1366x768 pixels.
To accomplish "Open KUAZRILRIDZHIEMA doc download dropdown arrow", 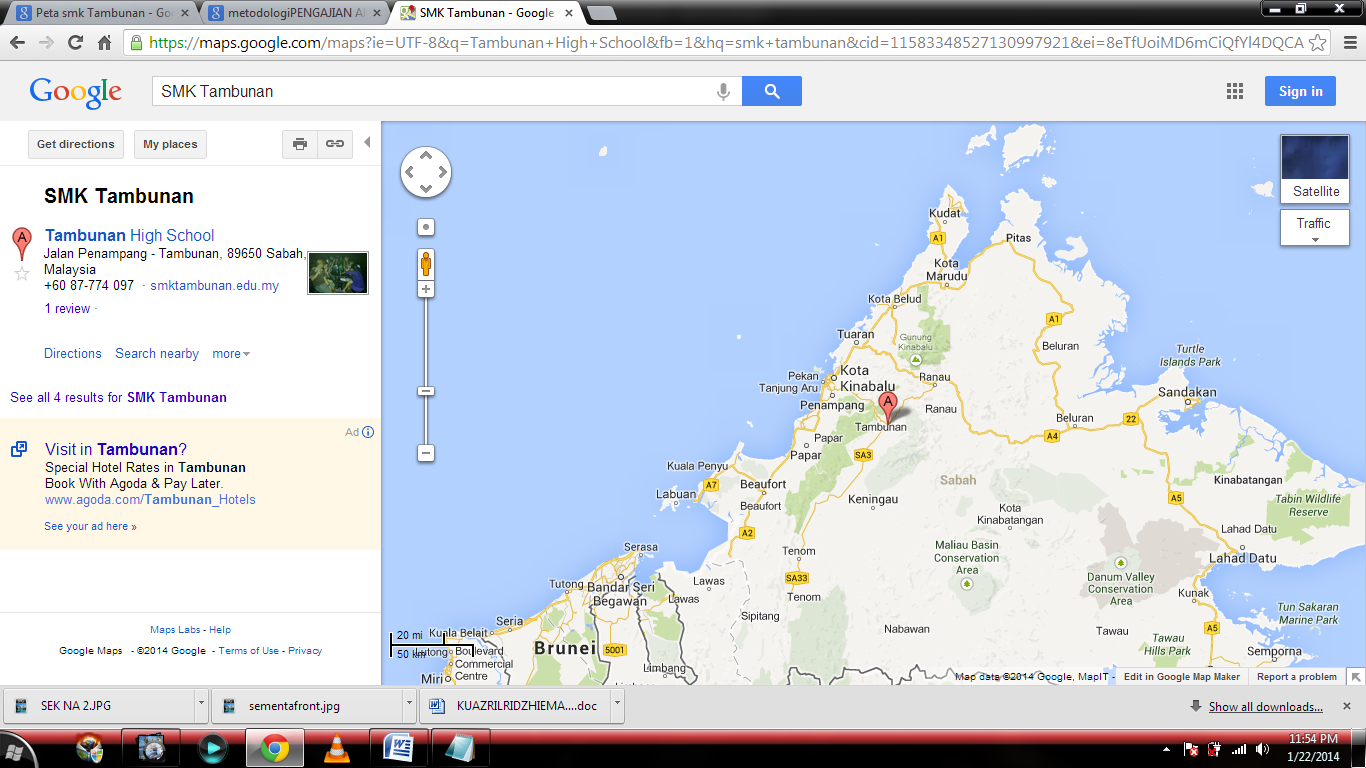I will [x=616, y=705].
